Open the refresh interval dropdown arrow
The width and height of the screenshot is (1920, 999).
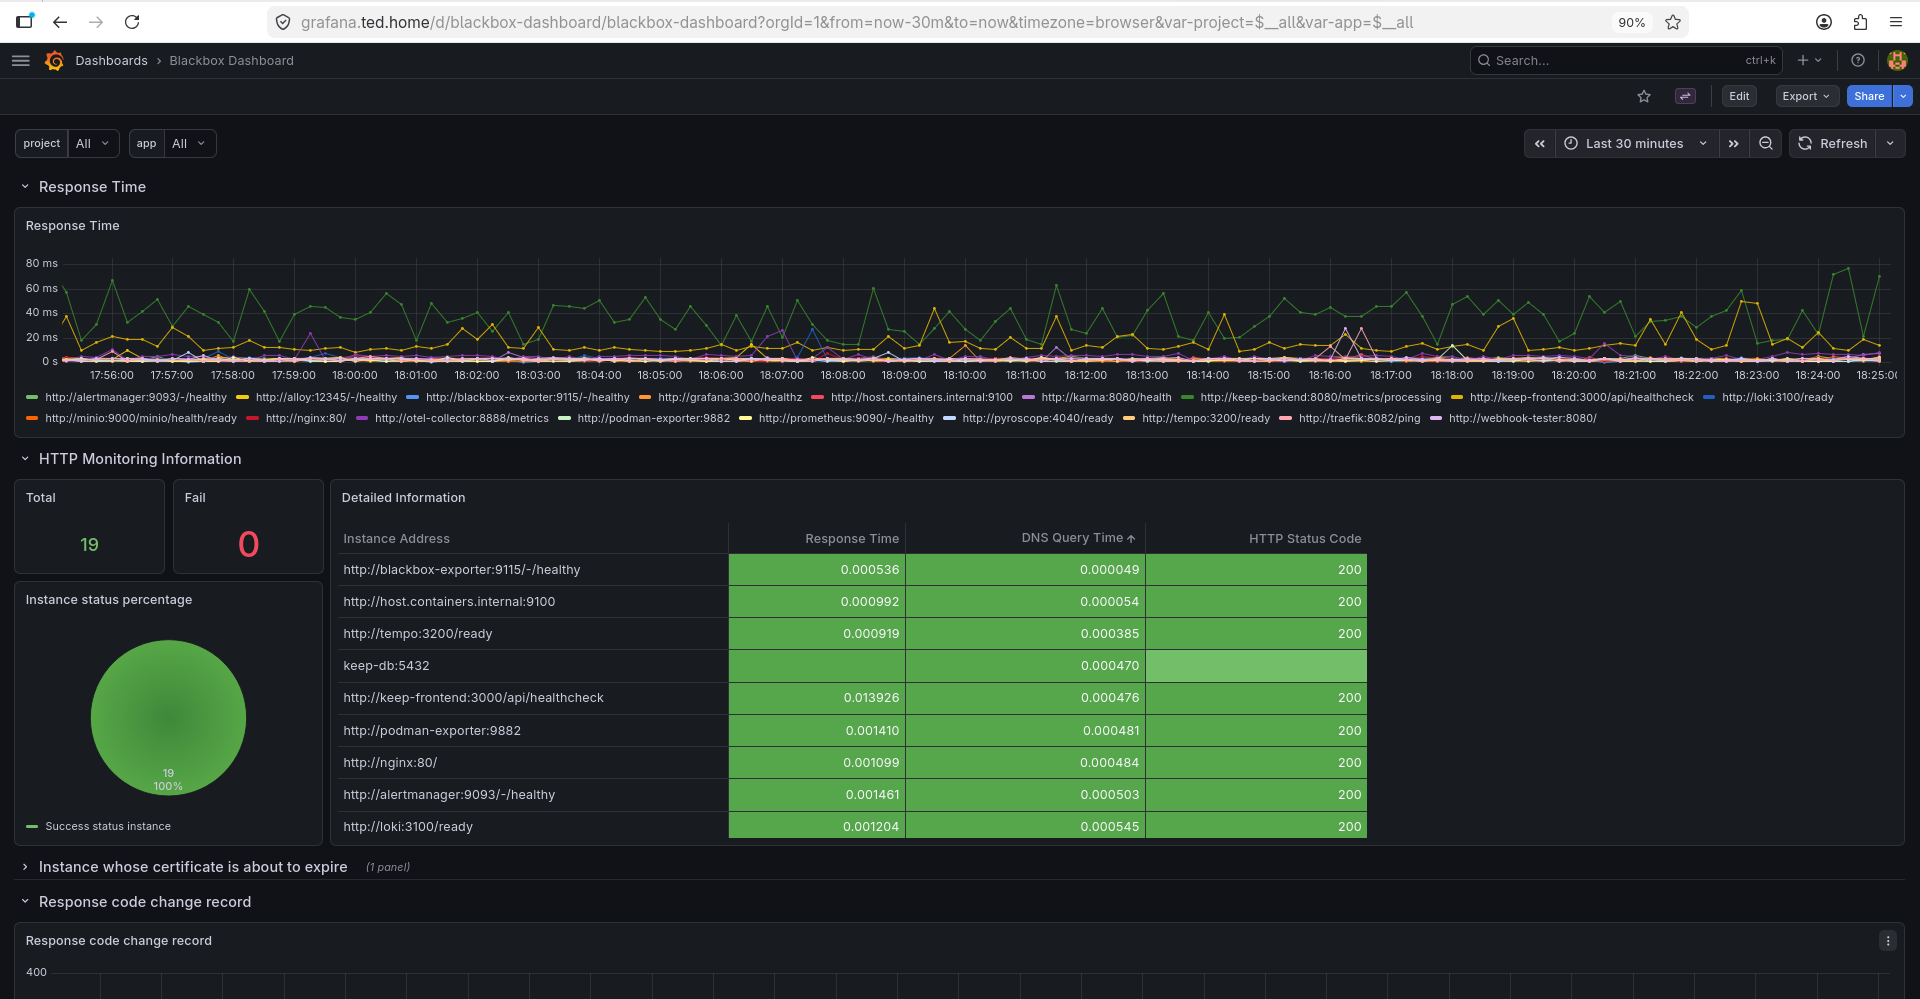(x=1890, y=144)
